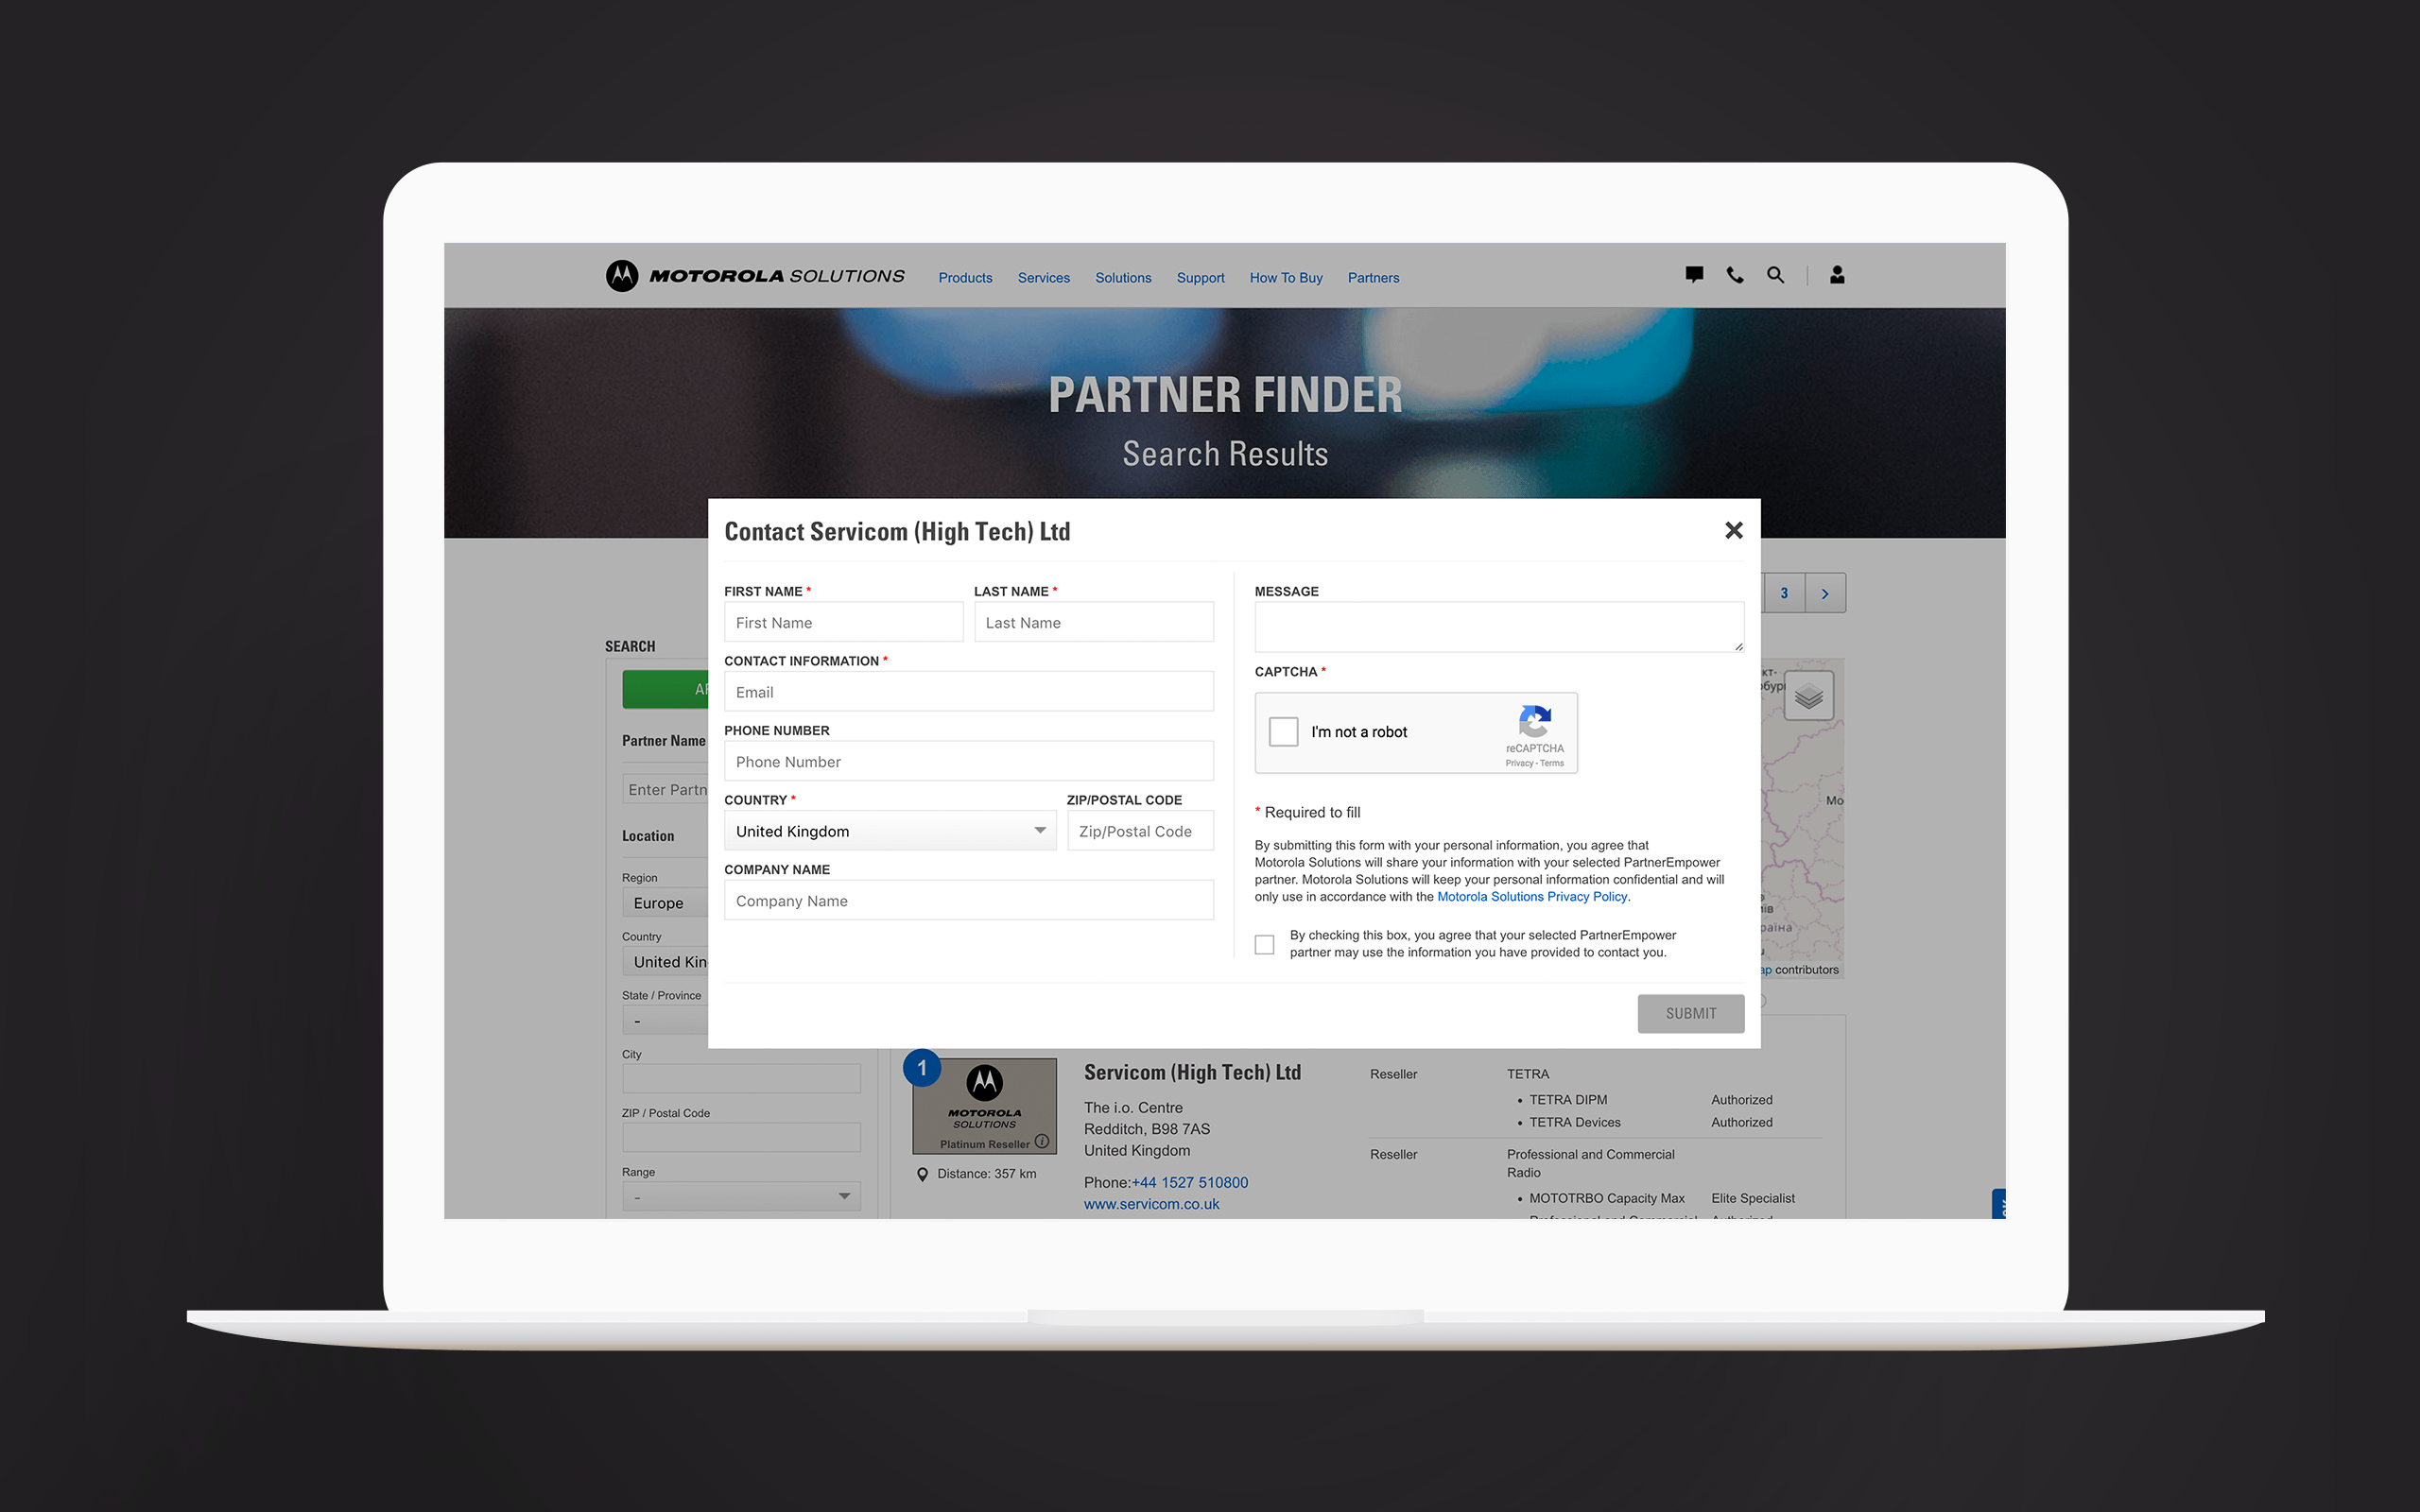
Task: Click the City search field
Action: pos(742,1079)
